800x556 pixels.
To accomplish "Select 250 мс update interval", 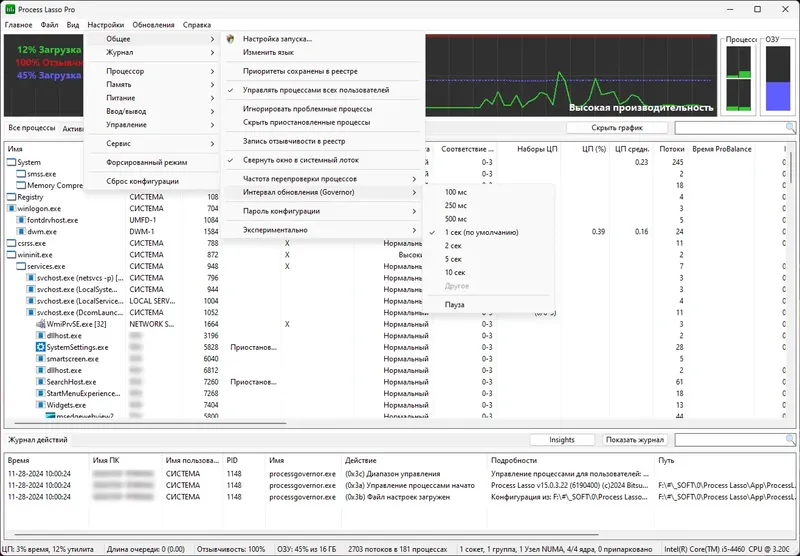I will [488, 206].
